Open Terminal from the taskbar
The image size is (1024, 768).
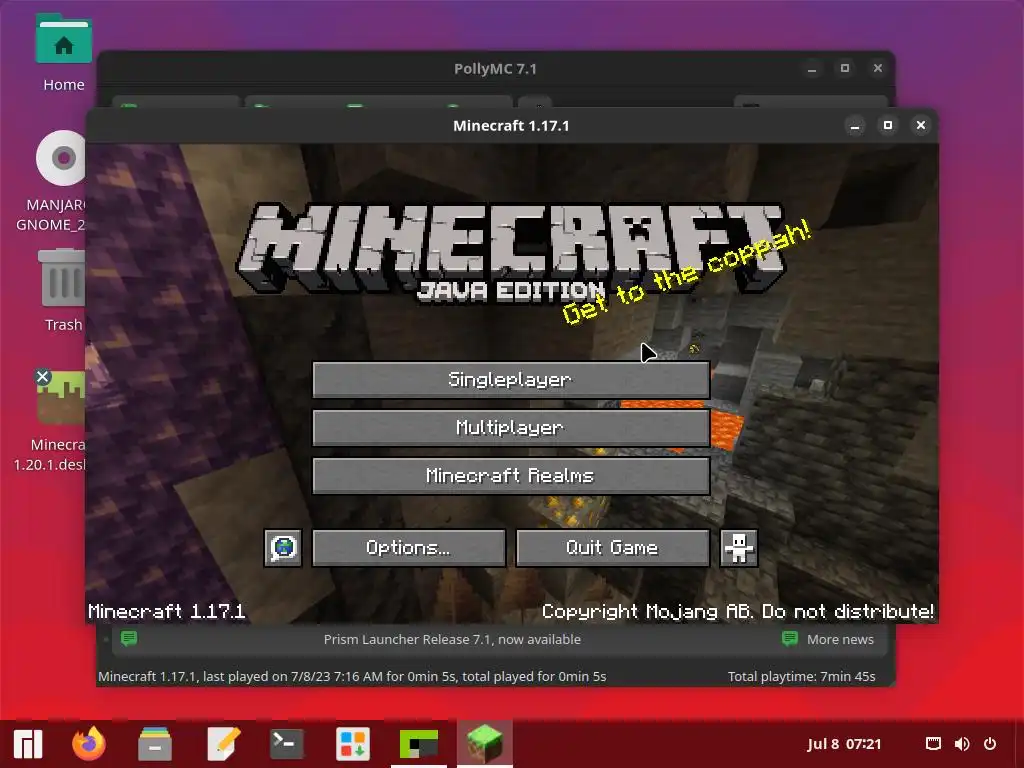[x=287, y=744]
